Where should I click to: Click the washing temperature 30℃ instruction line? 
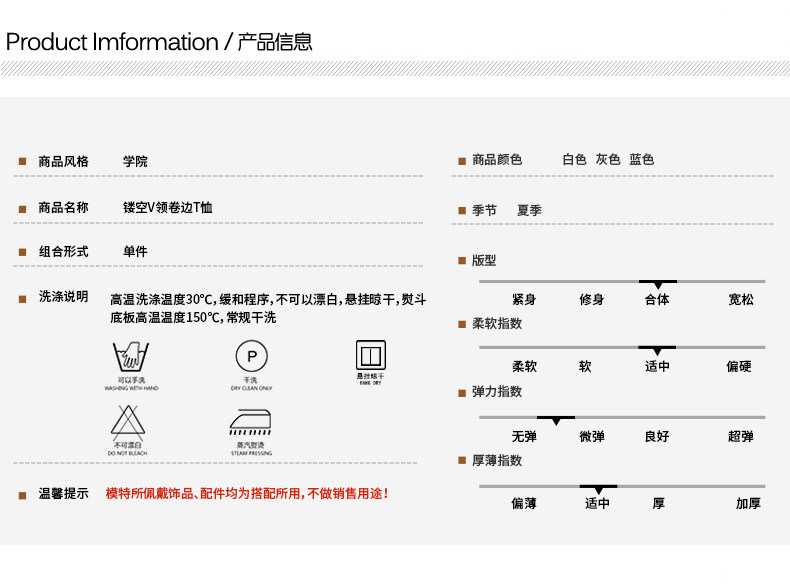pyautogui.click(x=268, y=300)
